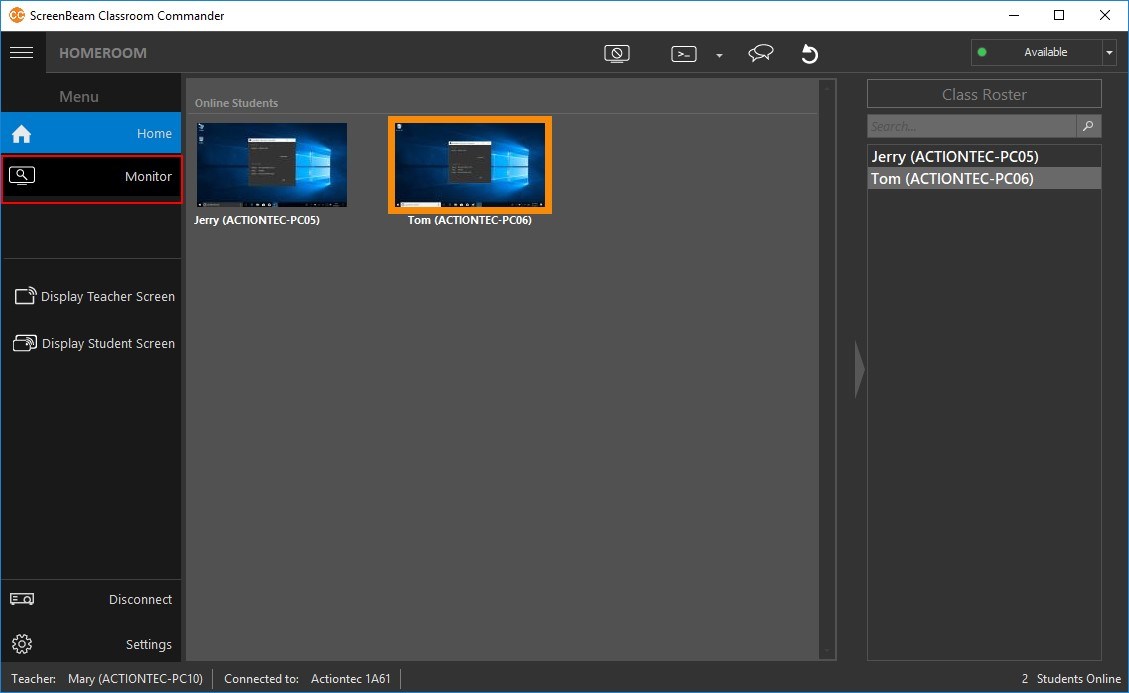
Task: Click Disconnect in sidebar
Action: pos(91,599)
